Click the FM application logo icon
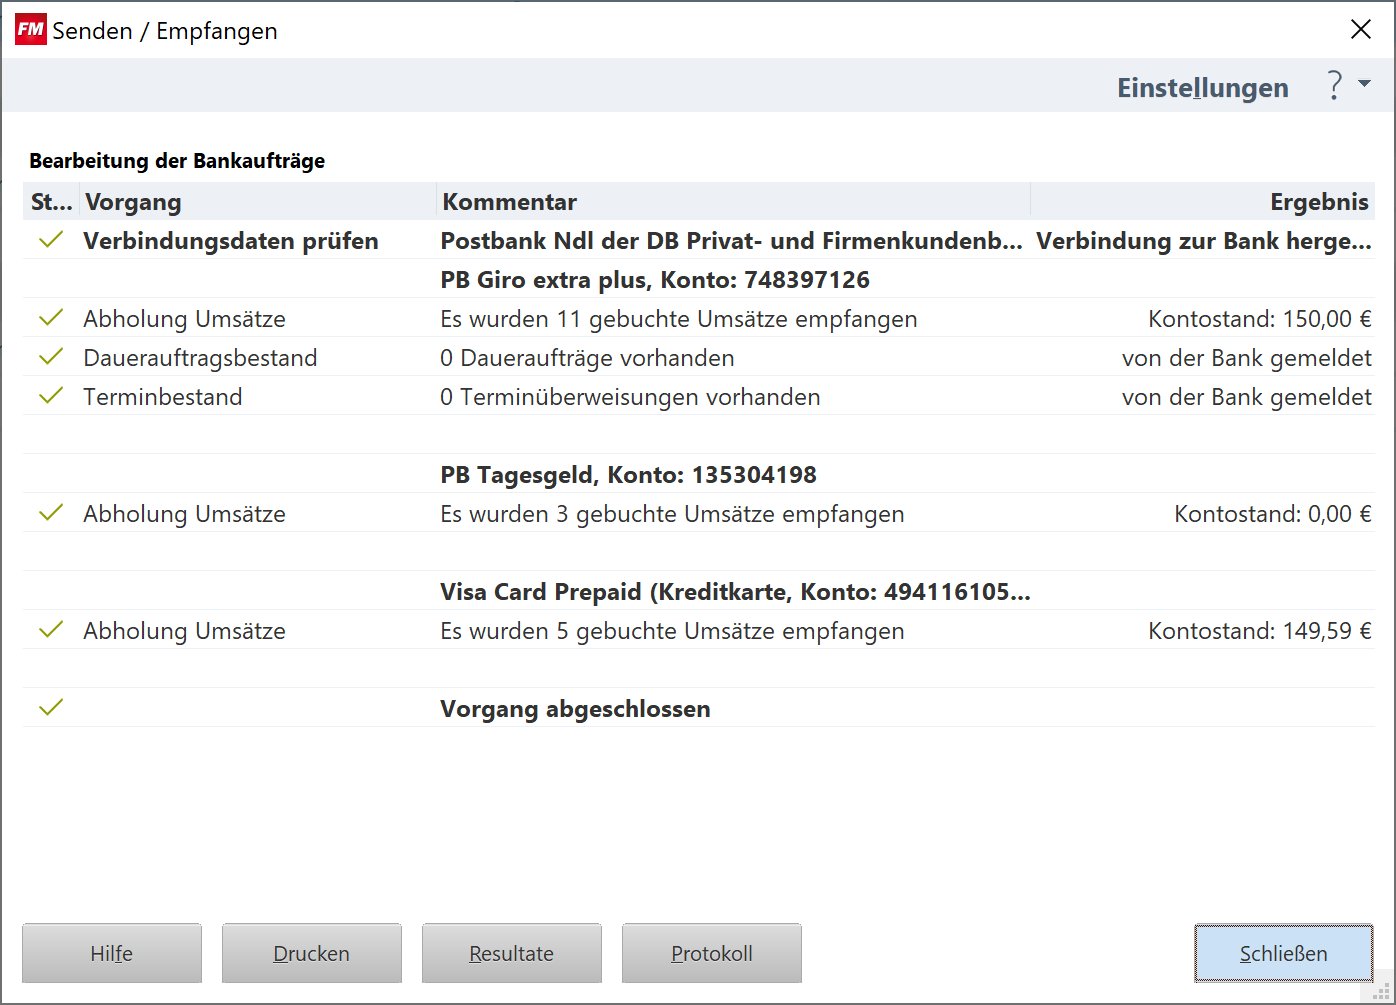Image resolution: width=1396 pixels, height=1005 pixels. tap(30, 30)
